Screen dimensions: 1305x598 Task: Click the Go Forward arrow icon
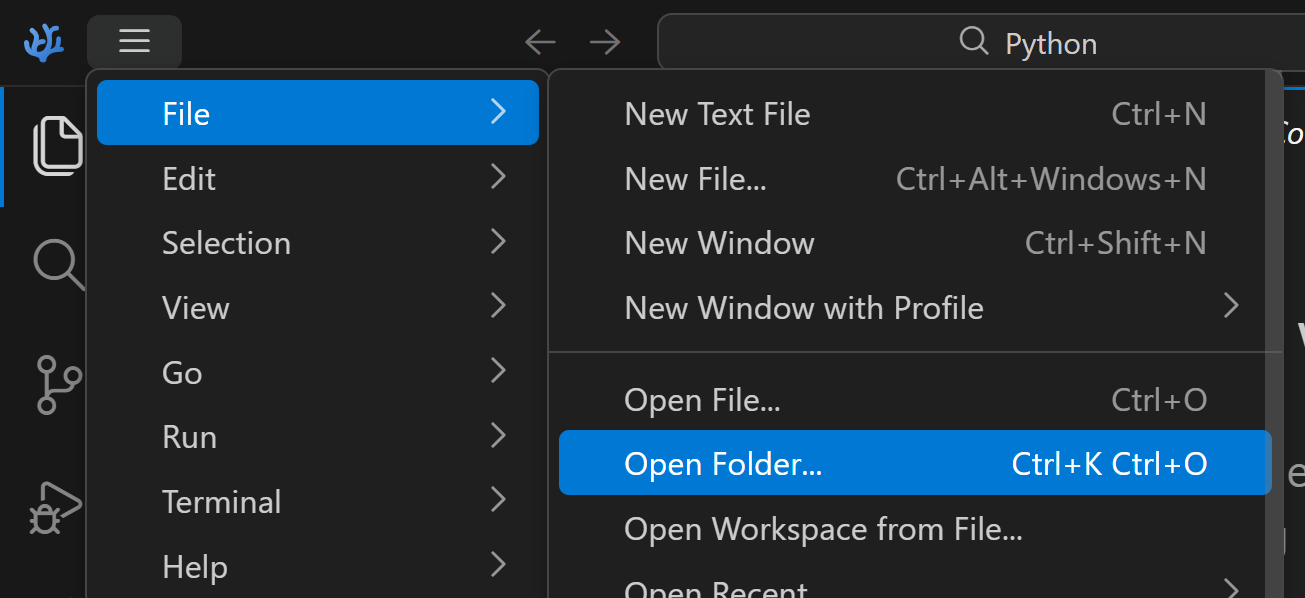click(605, 42)
